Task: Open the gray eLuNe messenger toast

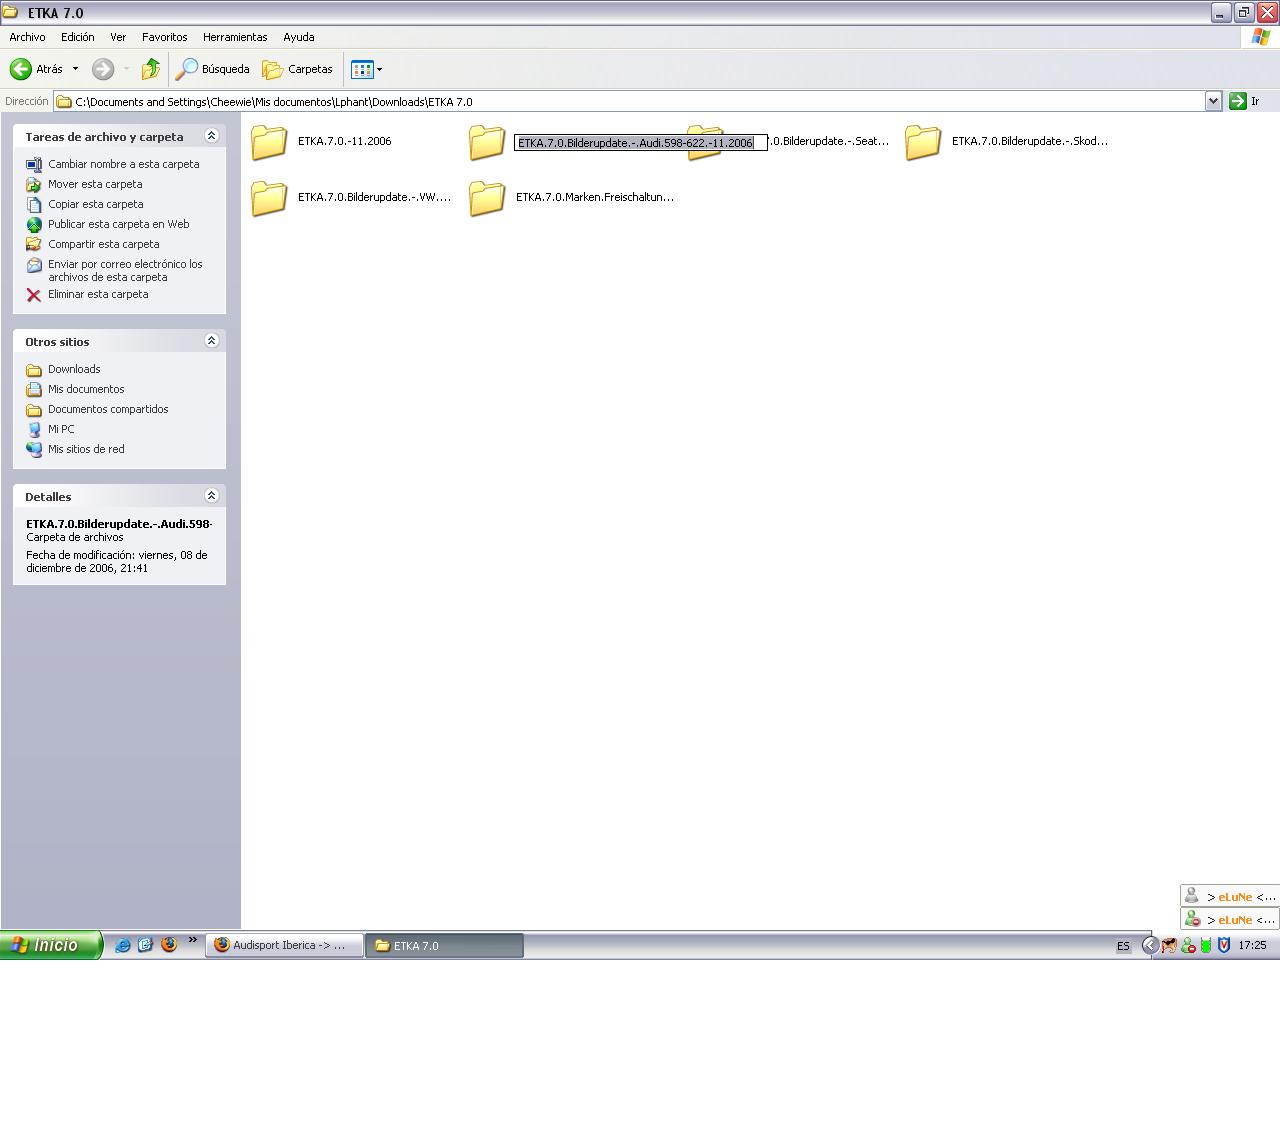Action: (1230, 896)
